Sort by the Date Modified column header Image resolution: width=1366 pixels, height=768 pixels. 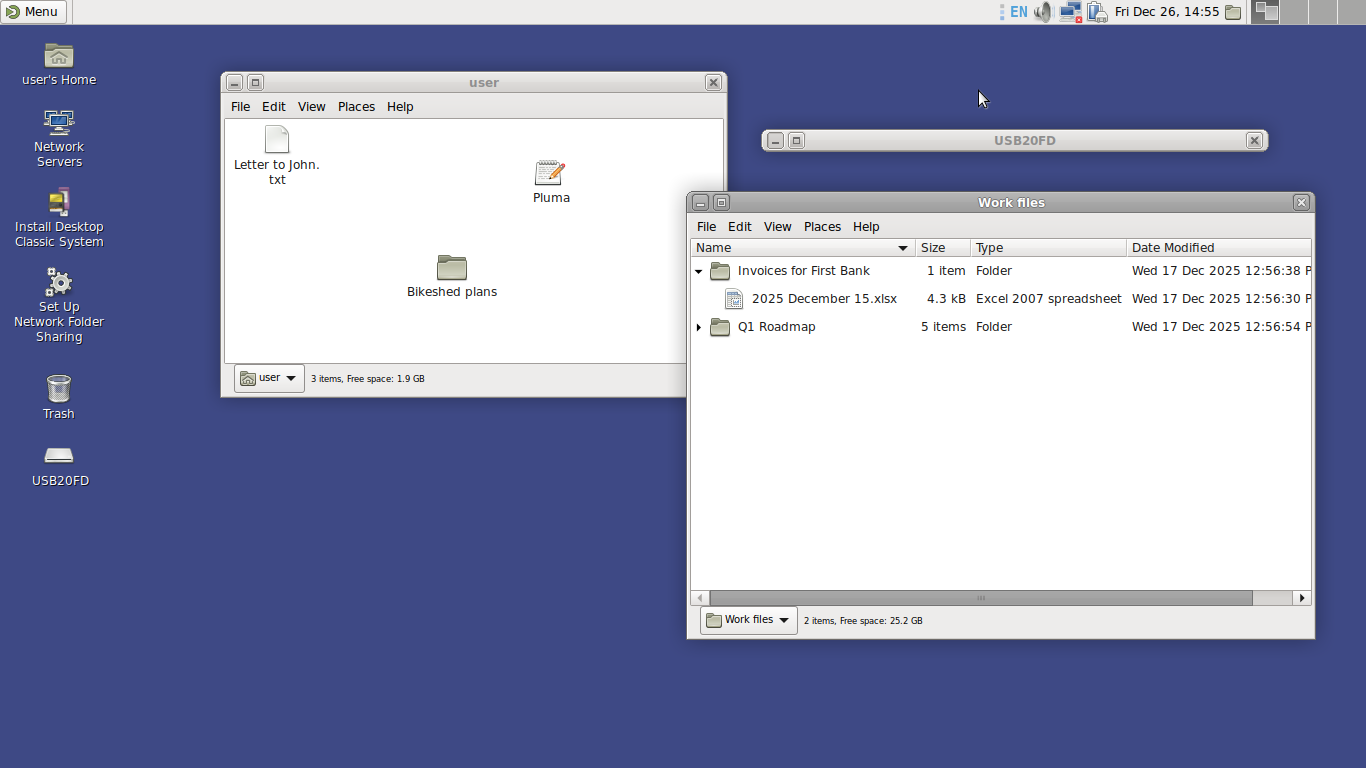tap(1217, 248)
